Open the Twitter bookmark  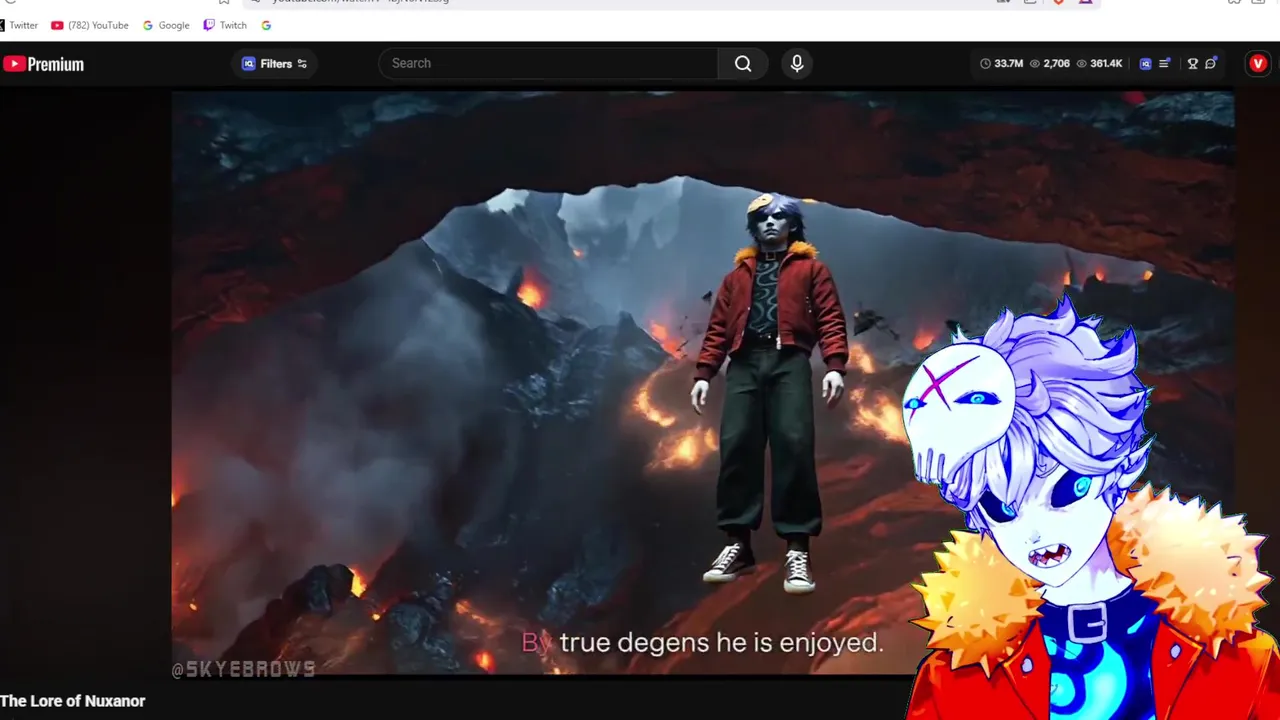click(x=17, y=25)
